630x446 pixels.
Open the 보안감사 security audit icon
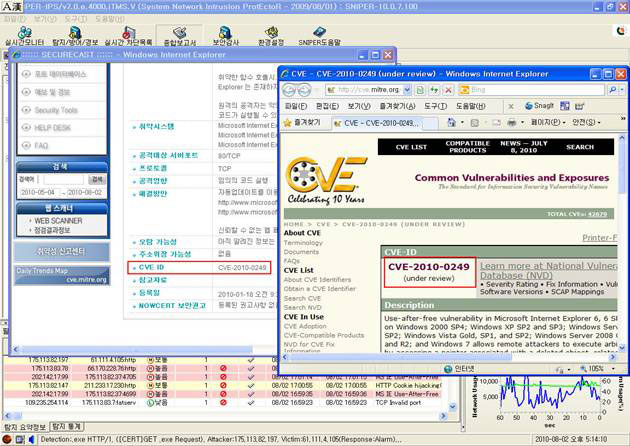[226, 36]
